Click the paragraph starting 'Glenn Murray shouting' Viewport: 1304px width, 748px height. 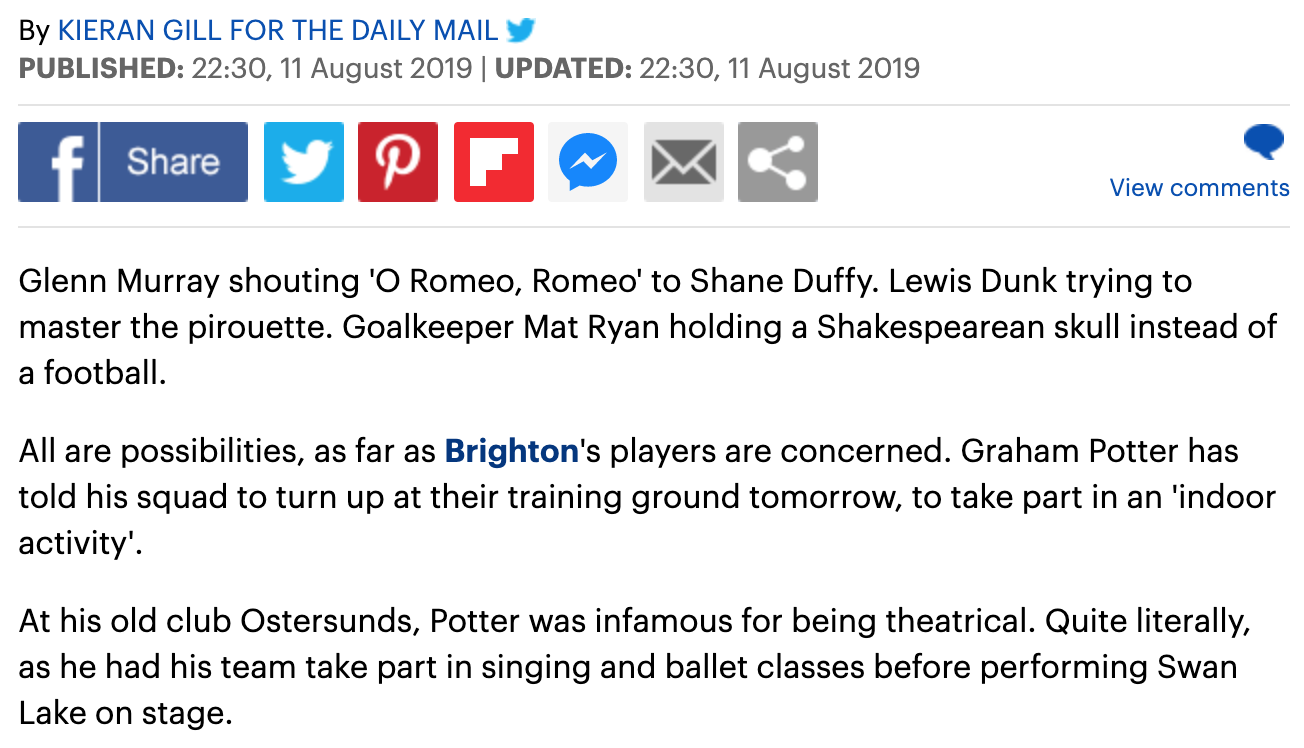tap(648, 327)
